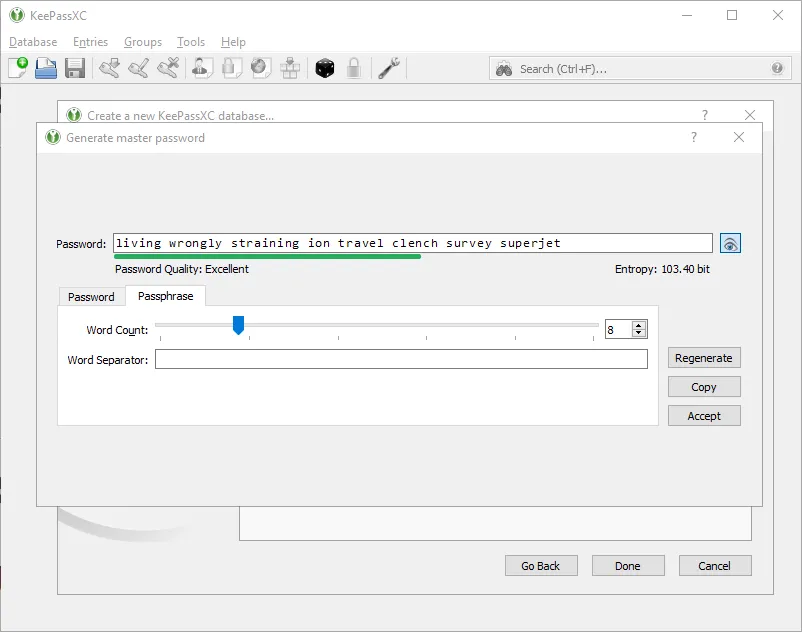Click the Entropy: 103.40 bit text
Screen dimensions: 802x632
[x=662, y=269]
